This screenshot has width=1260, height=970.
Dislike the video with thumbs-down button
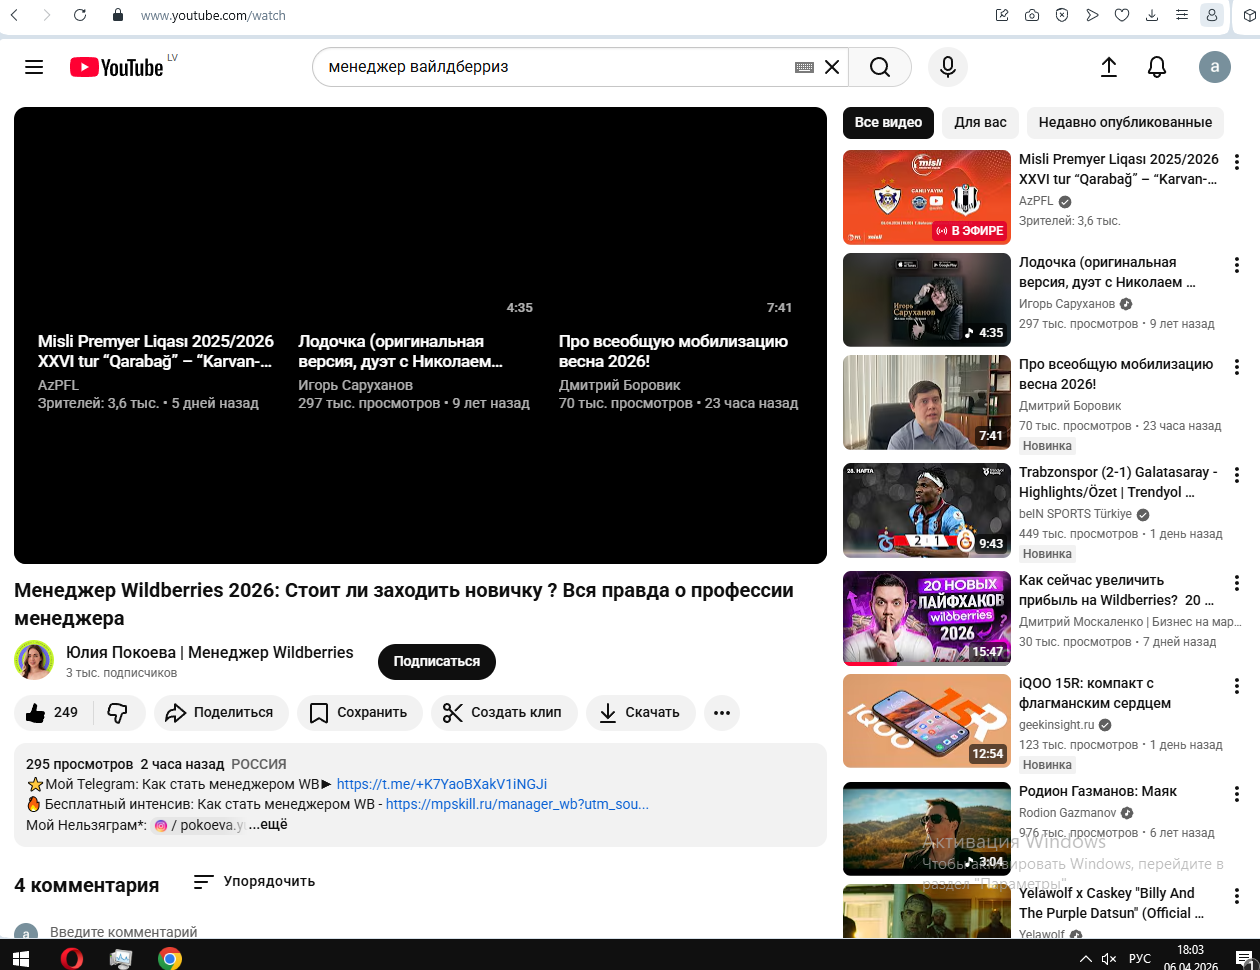pos(118,713)
